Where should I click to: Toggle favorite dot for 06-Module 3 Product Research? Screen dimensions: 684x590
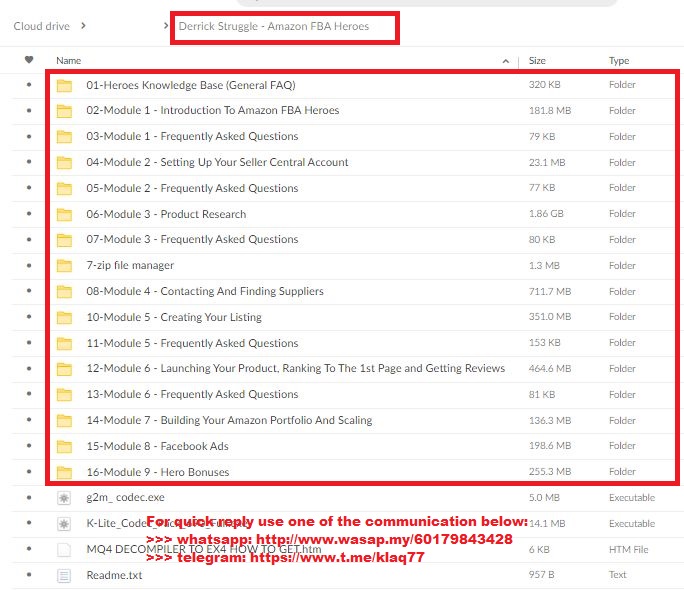(29, 214)
